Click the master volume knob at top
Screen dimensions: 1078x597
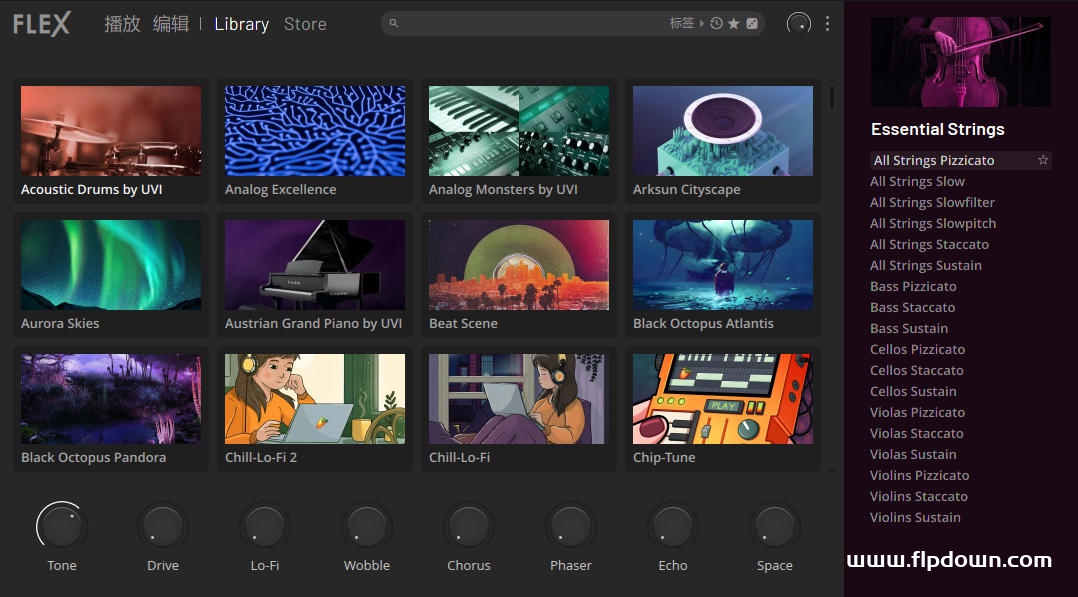799,23
